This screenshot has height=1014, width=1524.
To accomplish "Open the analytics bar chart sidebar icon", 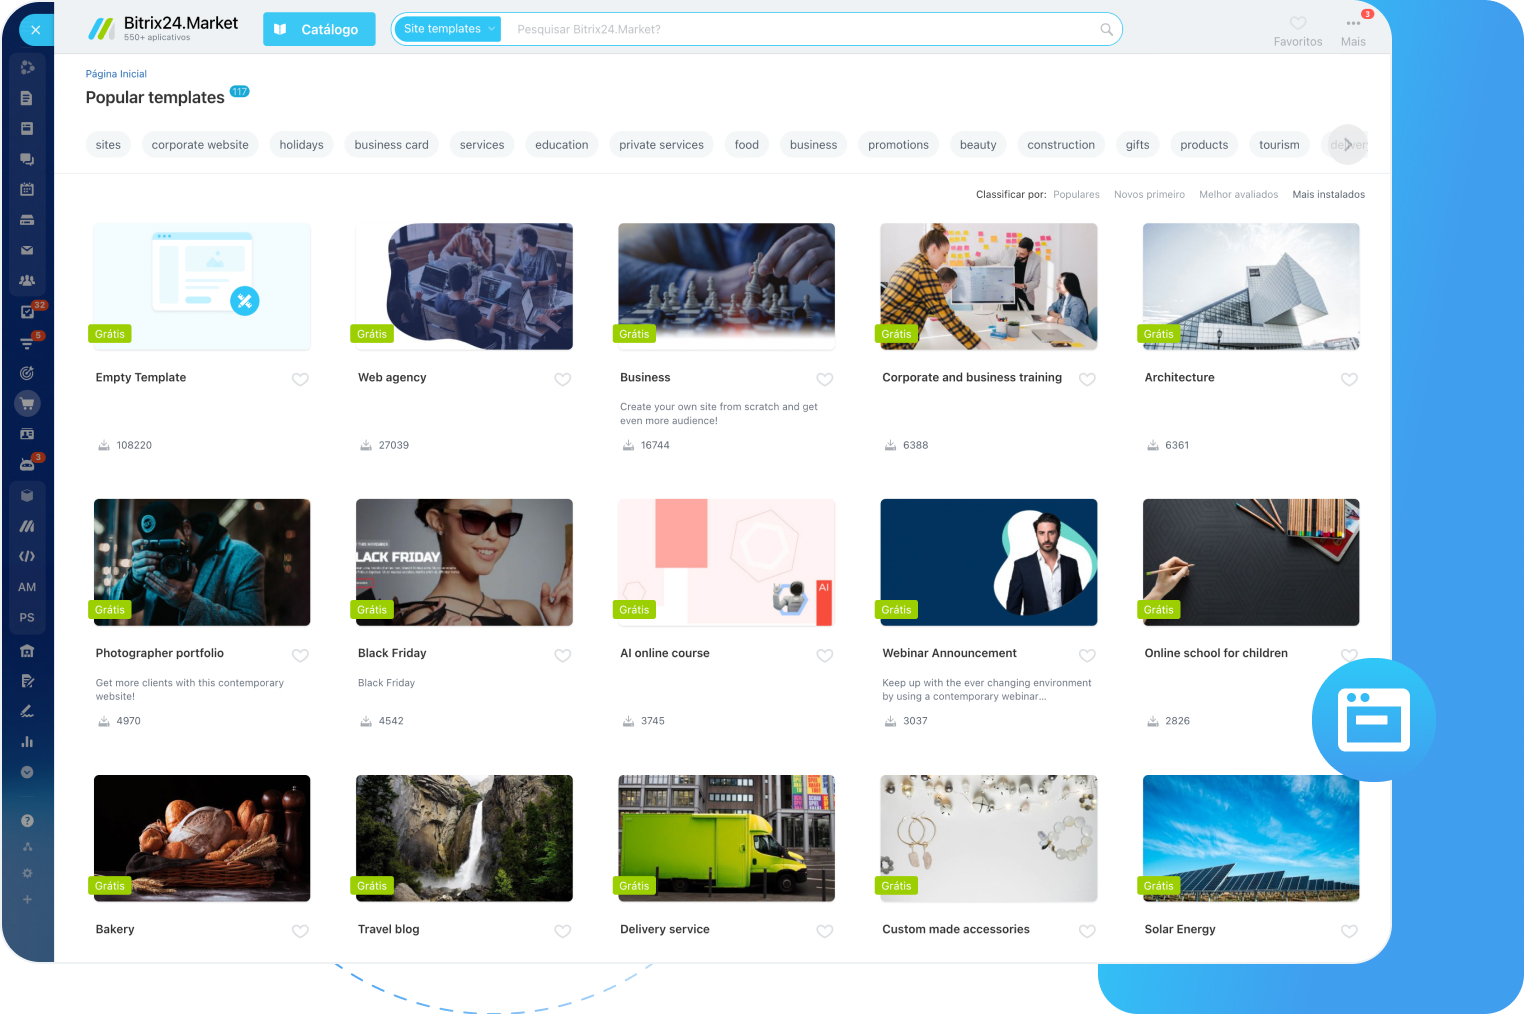I will click(x=27, y=742).
